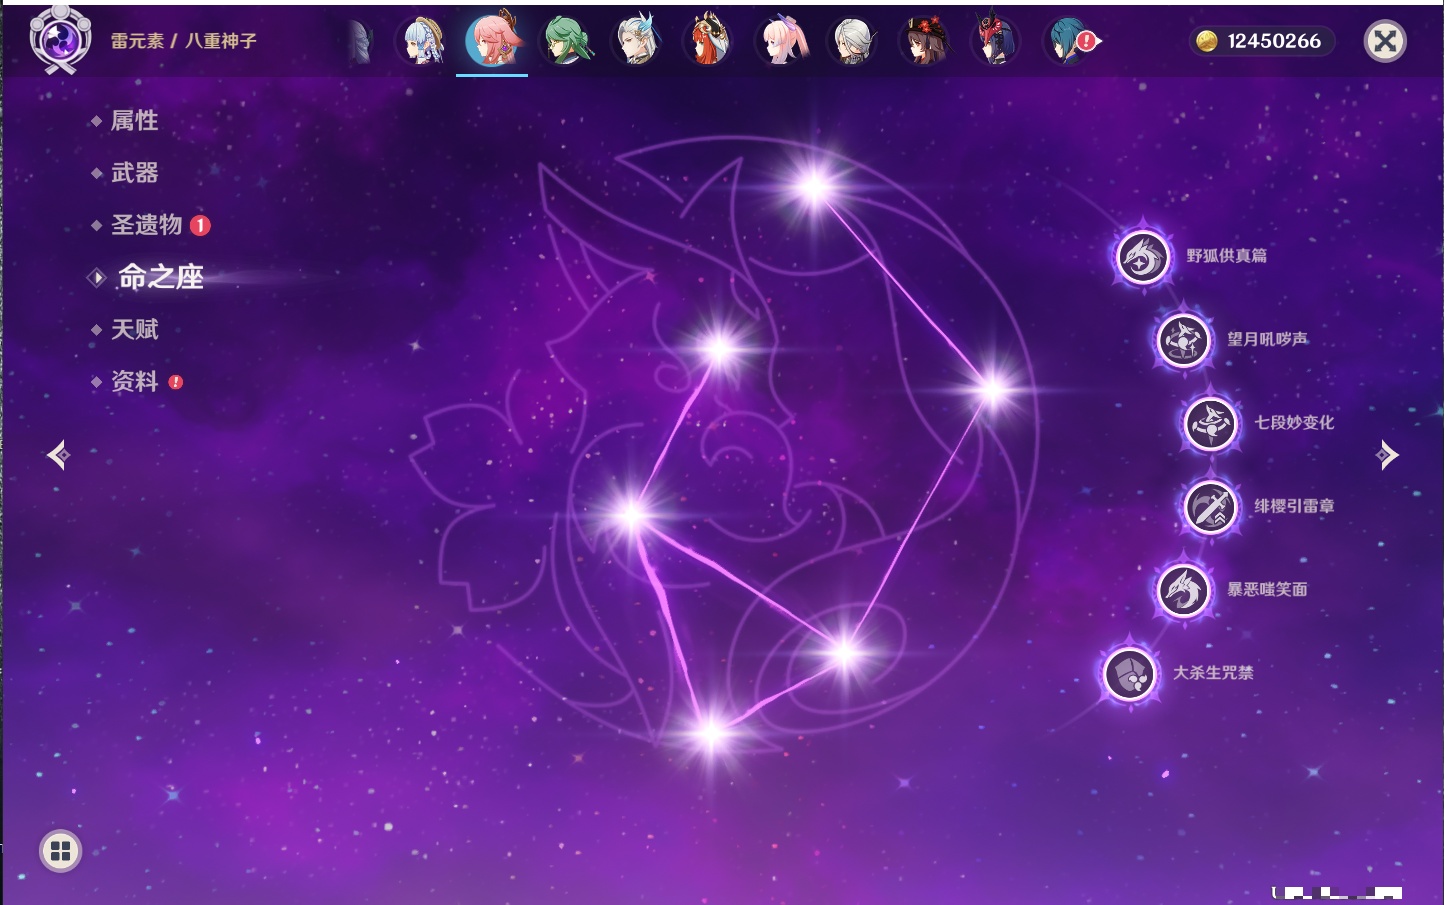Click the 雷元素 / 八重神子 title text
Image resolution: width=1444 pixels, height=905 pixels.
(x=184, y=41)
